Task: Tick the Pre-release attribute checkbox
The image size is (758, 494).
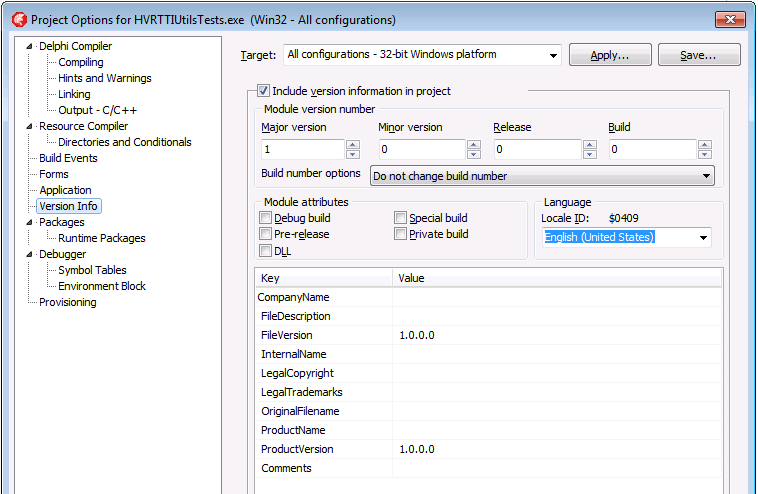Action: coord(266,234)
